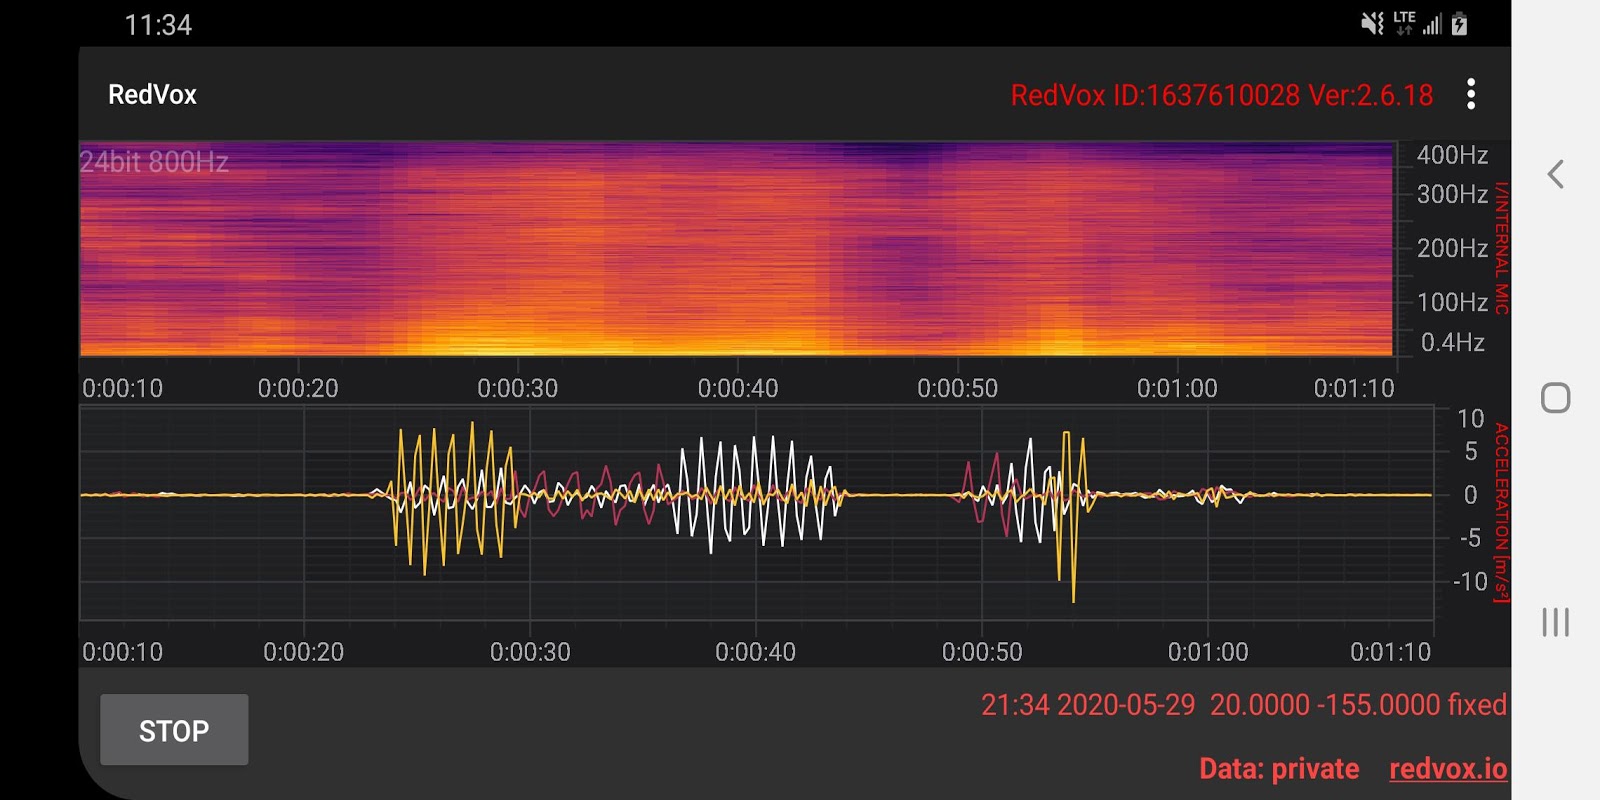Tap the 24bit 800Hz spectrogram label
The image size is (1600, 800).
(154, 162)
